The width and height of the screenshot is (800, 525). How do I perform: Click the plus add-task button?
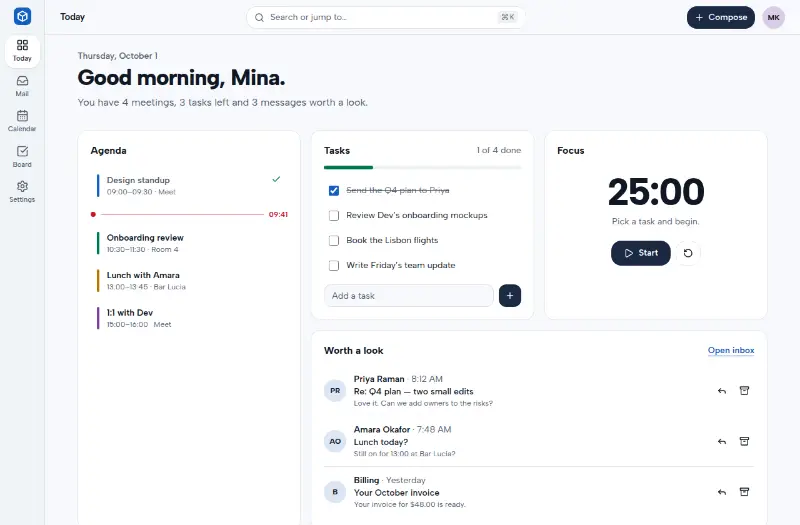pos(510,296)
